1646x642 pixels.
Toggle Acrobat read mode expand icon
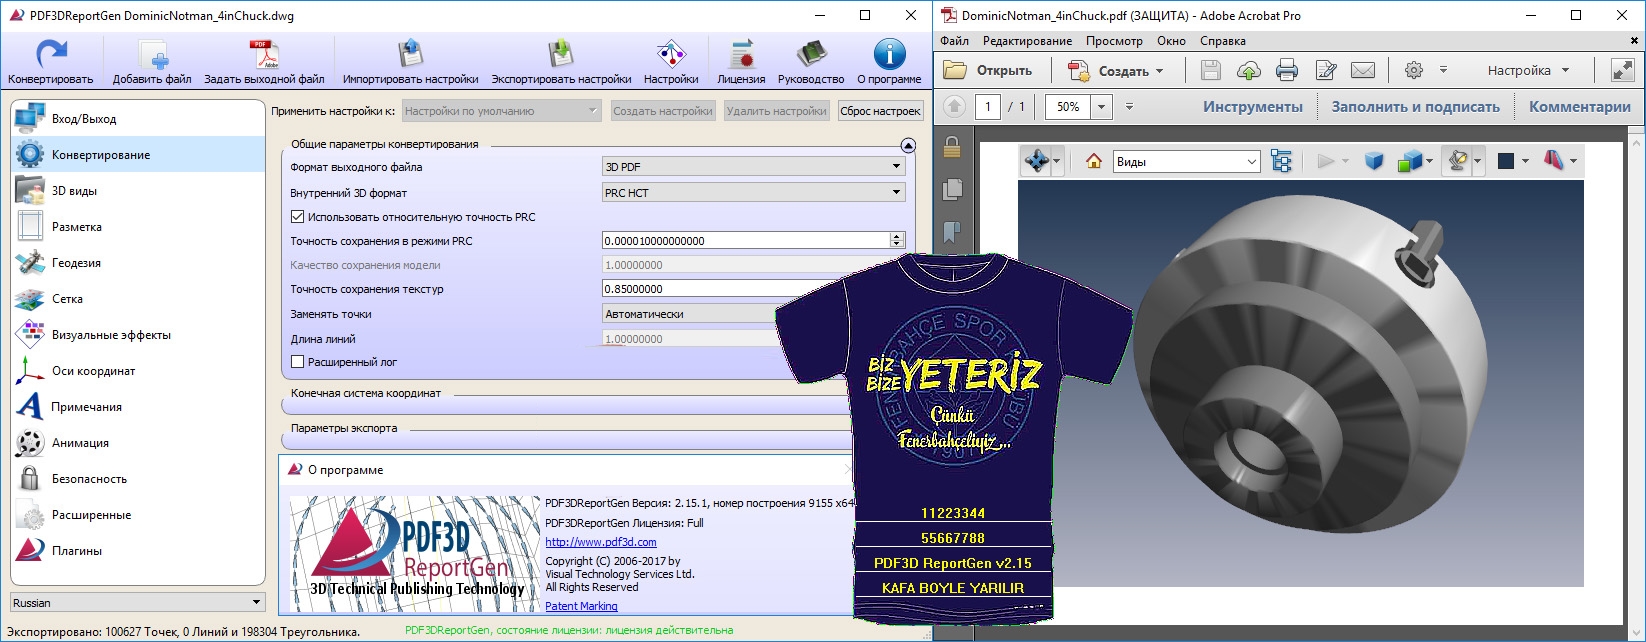1622,70
